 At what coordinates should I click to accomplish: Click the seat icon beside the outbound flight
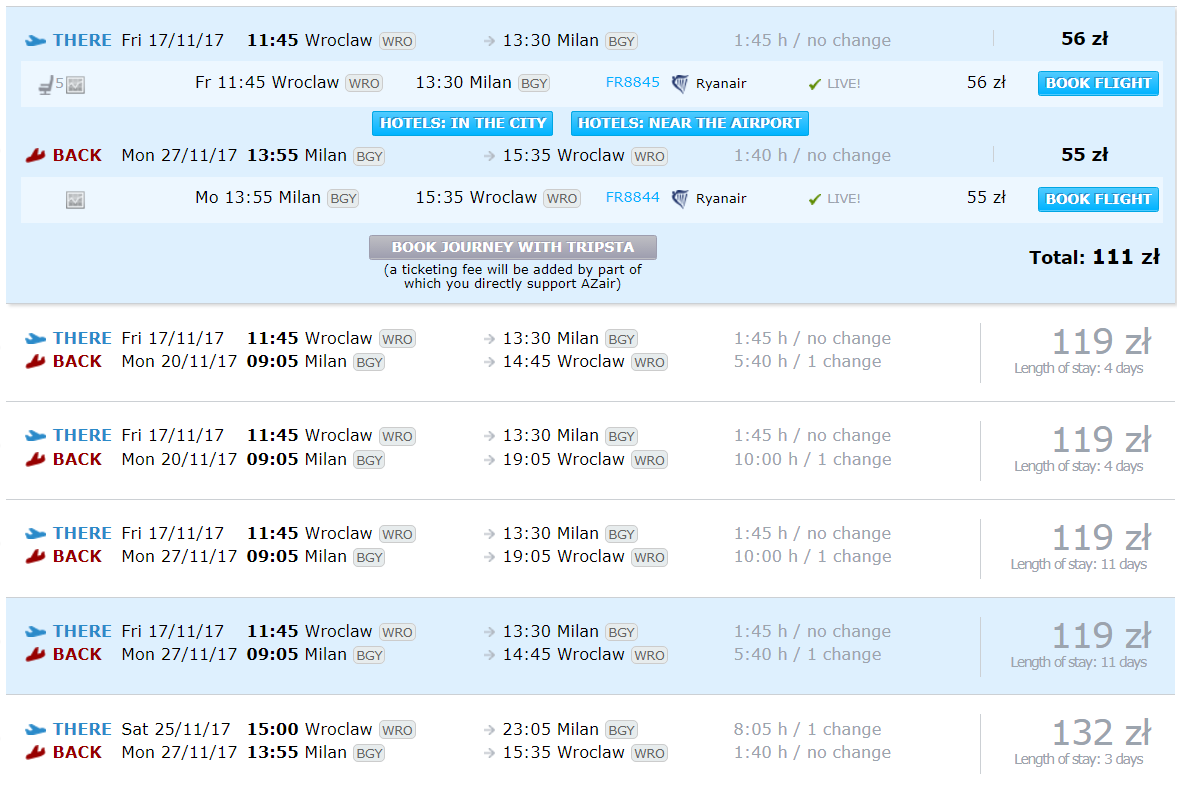click(x=46, y=85)
